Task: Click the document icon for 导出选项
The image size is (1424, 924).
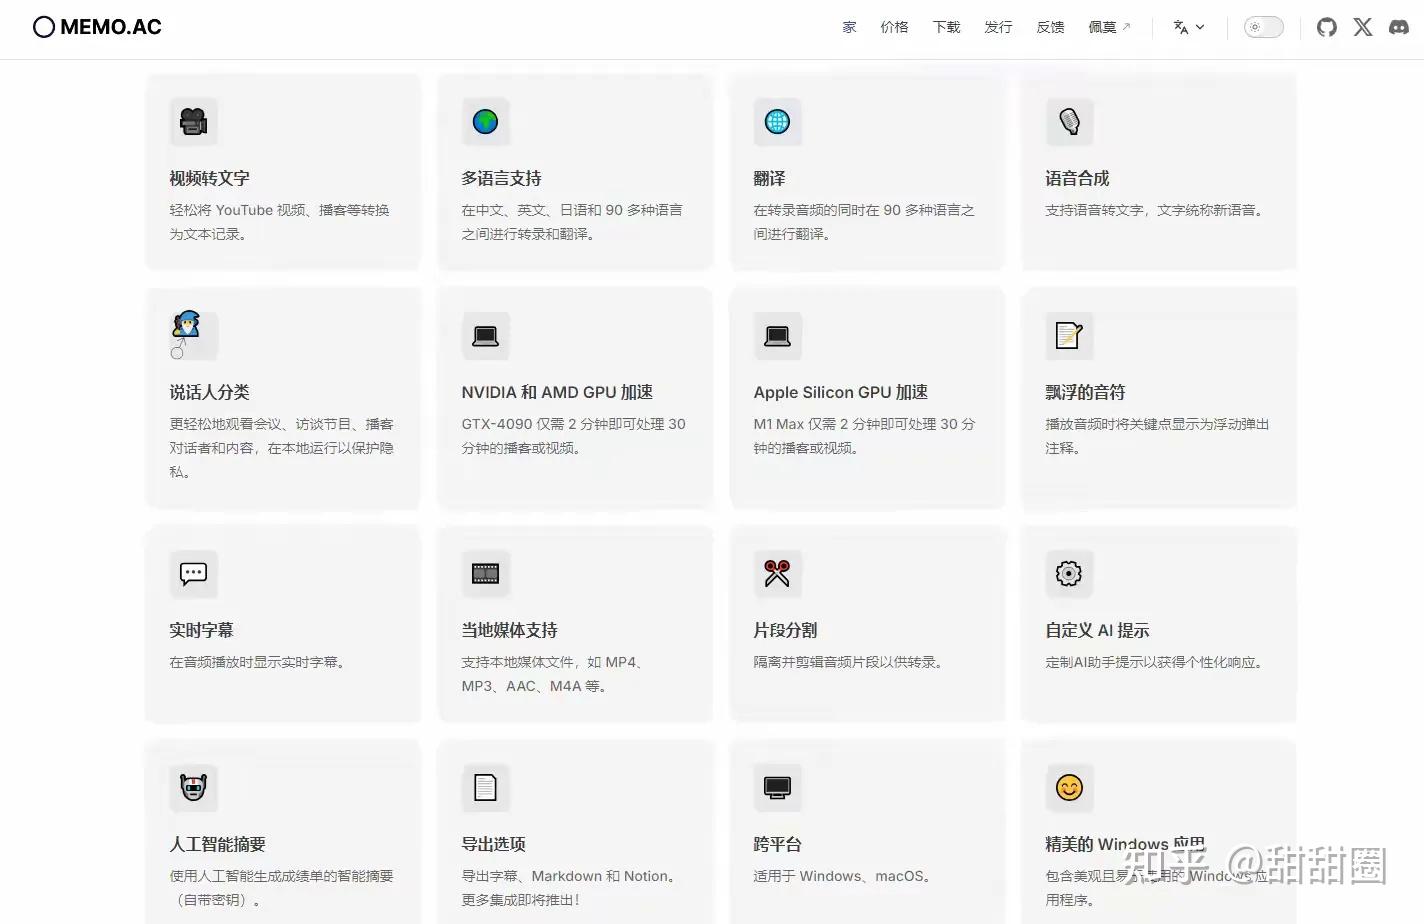Action: point(485,788)
